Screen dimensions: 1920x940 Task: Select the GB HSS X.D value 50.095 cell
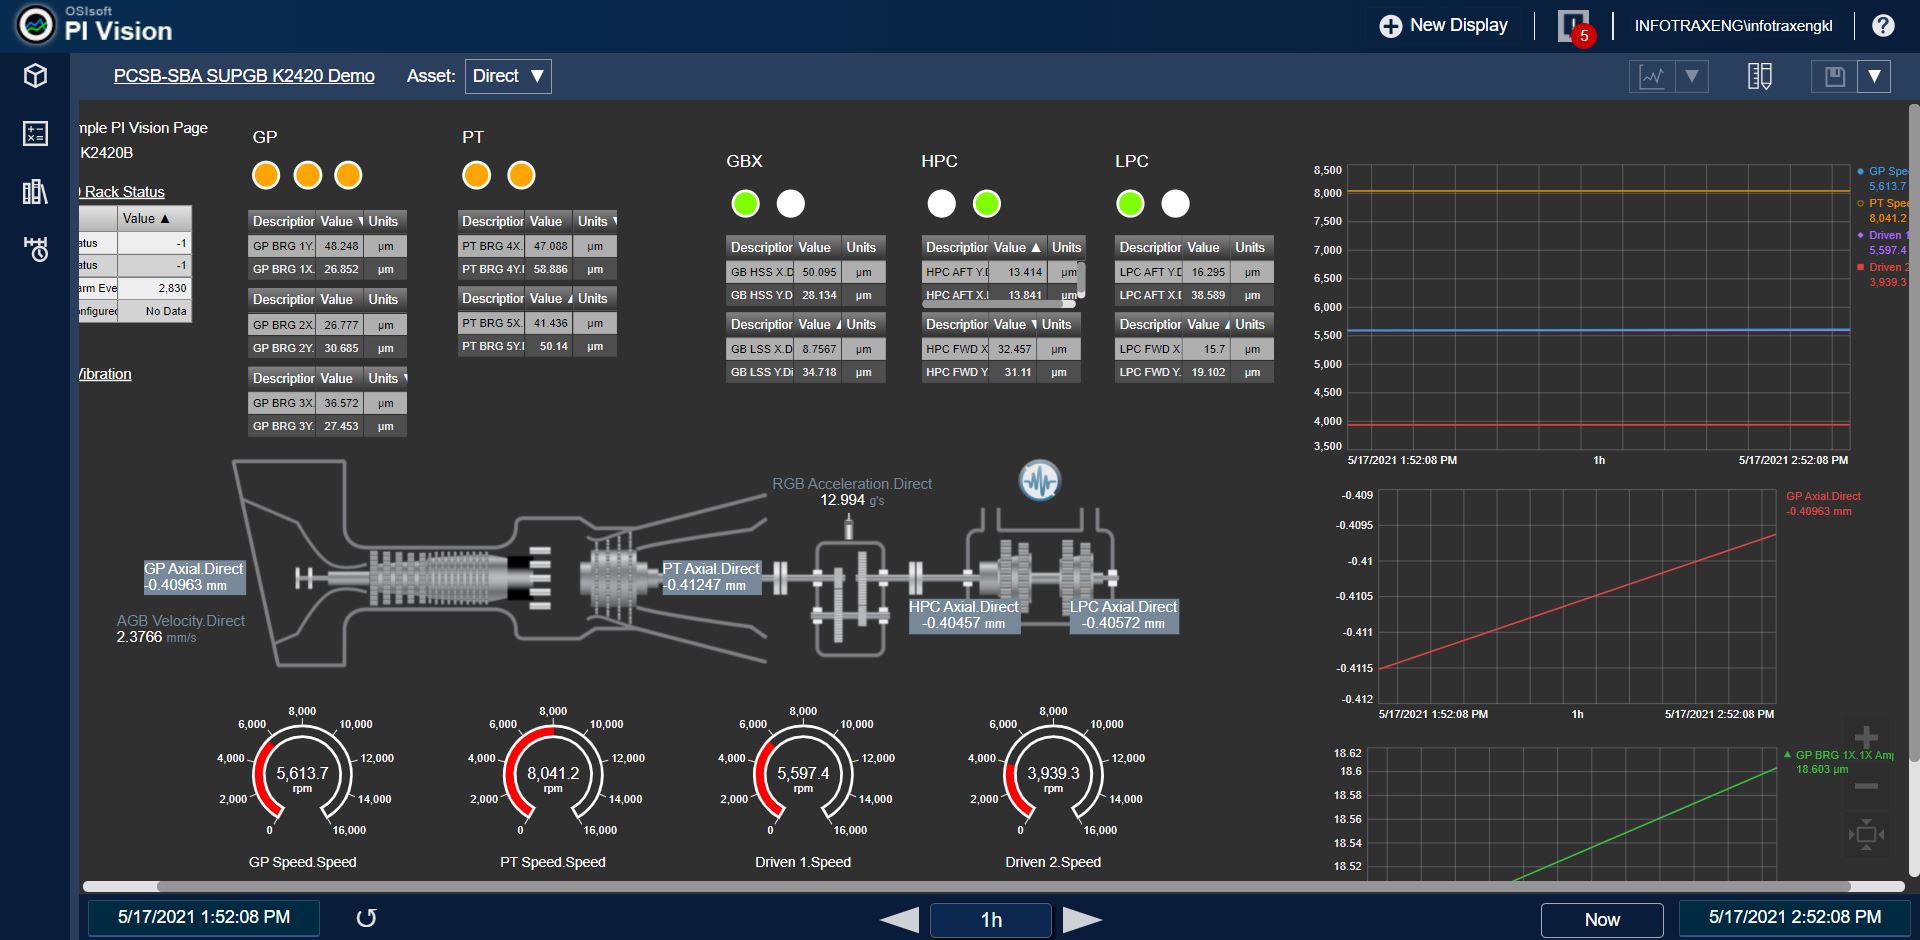(x=819, y=272)
